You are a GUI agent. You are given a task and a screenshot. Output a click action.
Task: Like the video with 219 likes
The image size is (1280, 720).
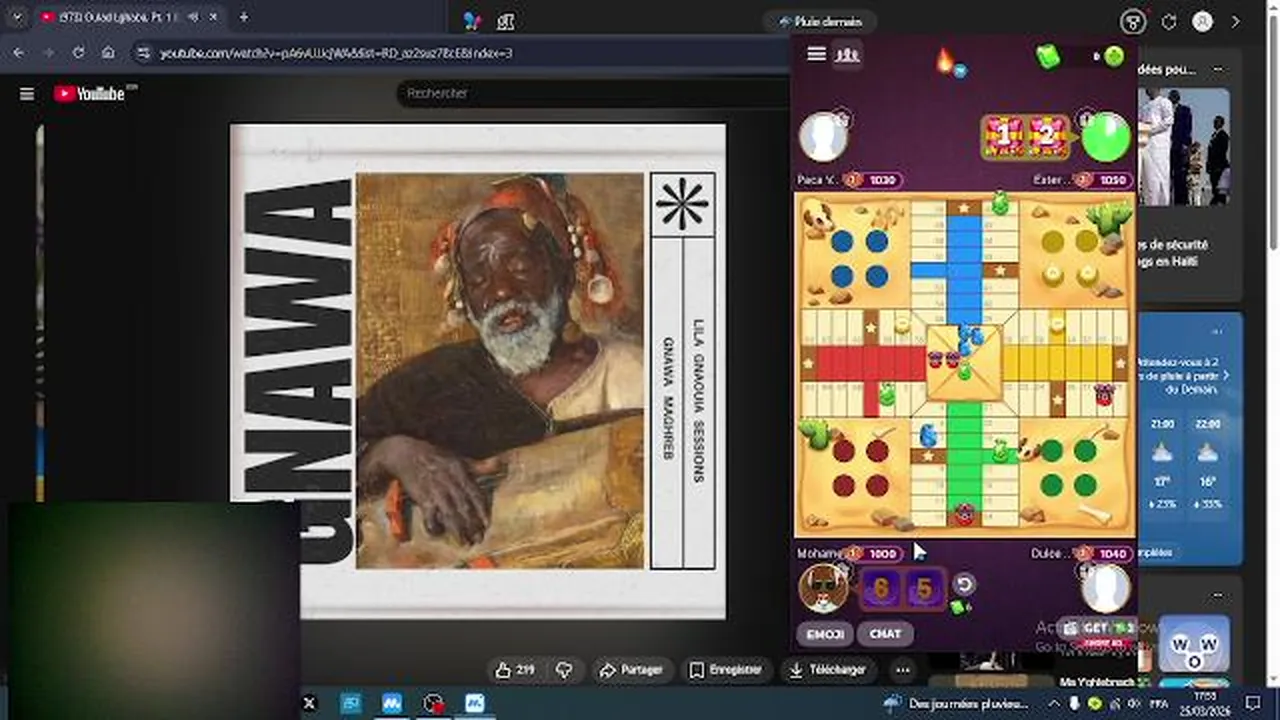click(x=515, y=670)
